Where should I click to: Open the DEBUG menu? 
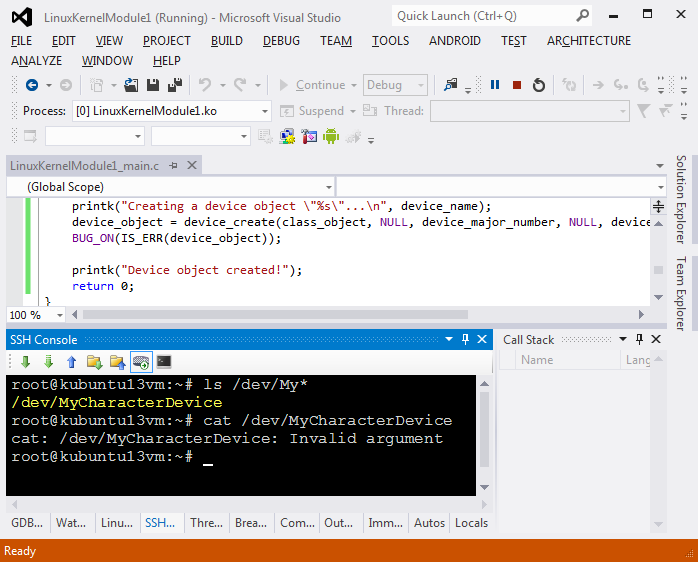click(281, 41)
